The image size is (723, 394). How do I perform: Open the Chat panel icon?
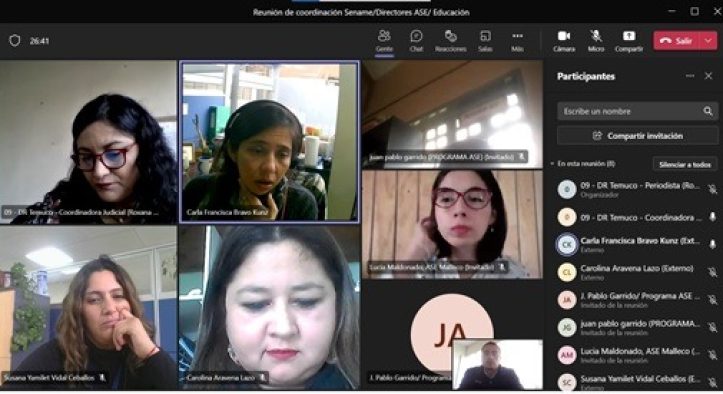416,41
